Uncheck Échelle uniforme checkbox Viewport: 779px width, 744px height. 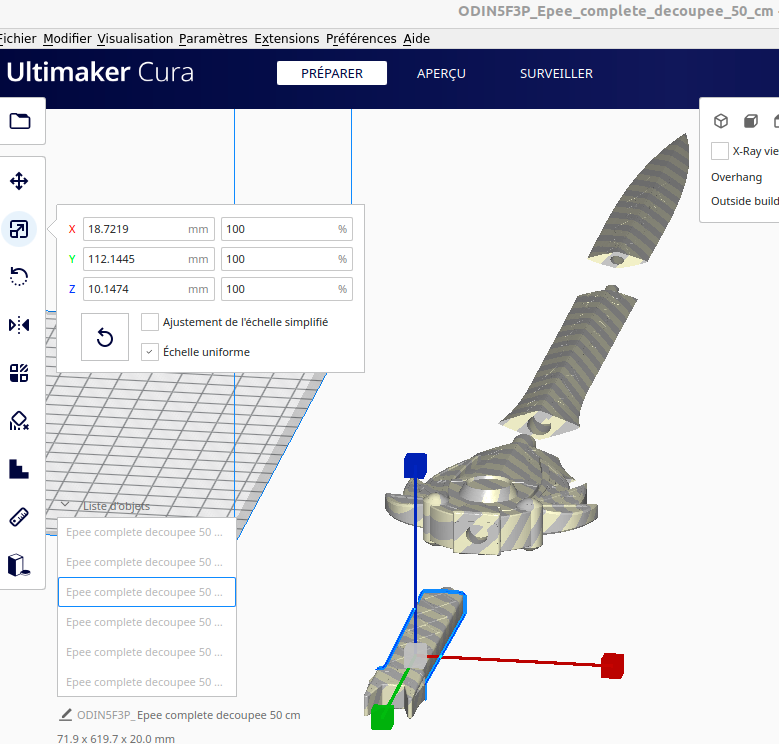click(150, 352)
